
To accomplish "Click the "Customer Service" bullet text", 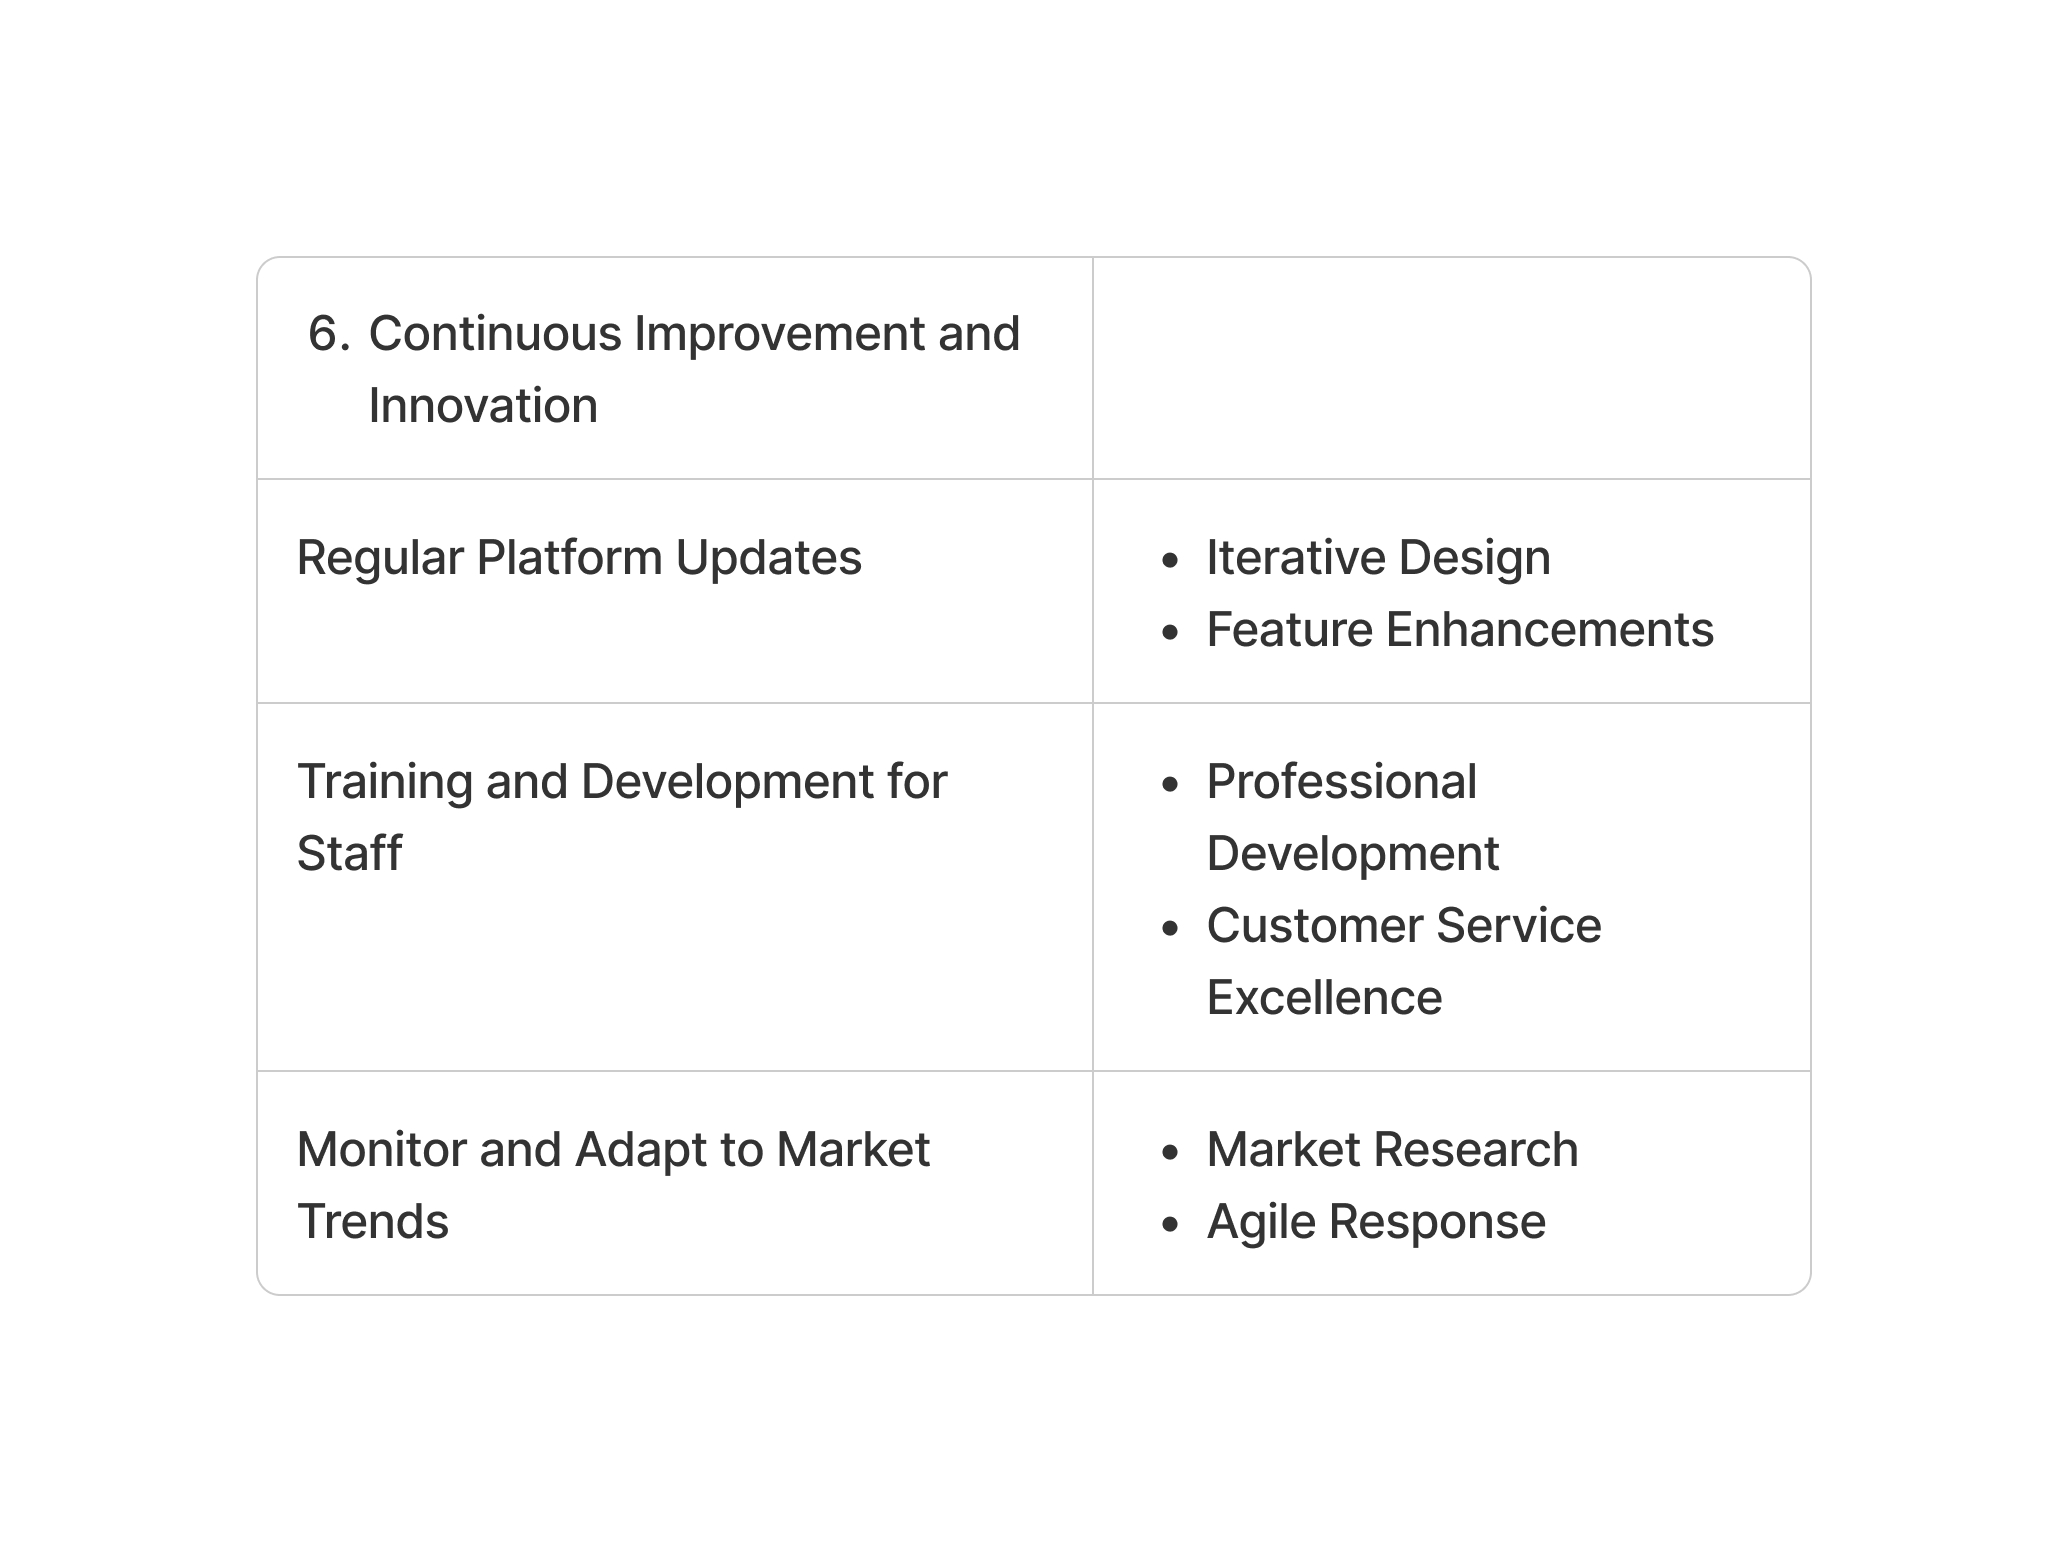I will point(1403,926).
